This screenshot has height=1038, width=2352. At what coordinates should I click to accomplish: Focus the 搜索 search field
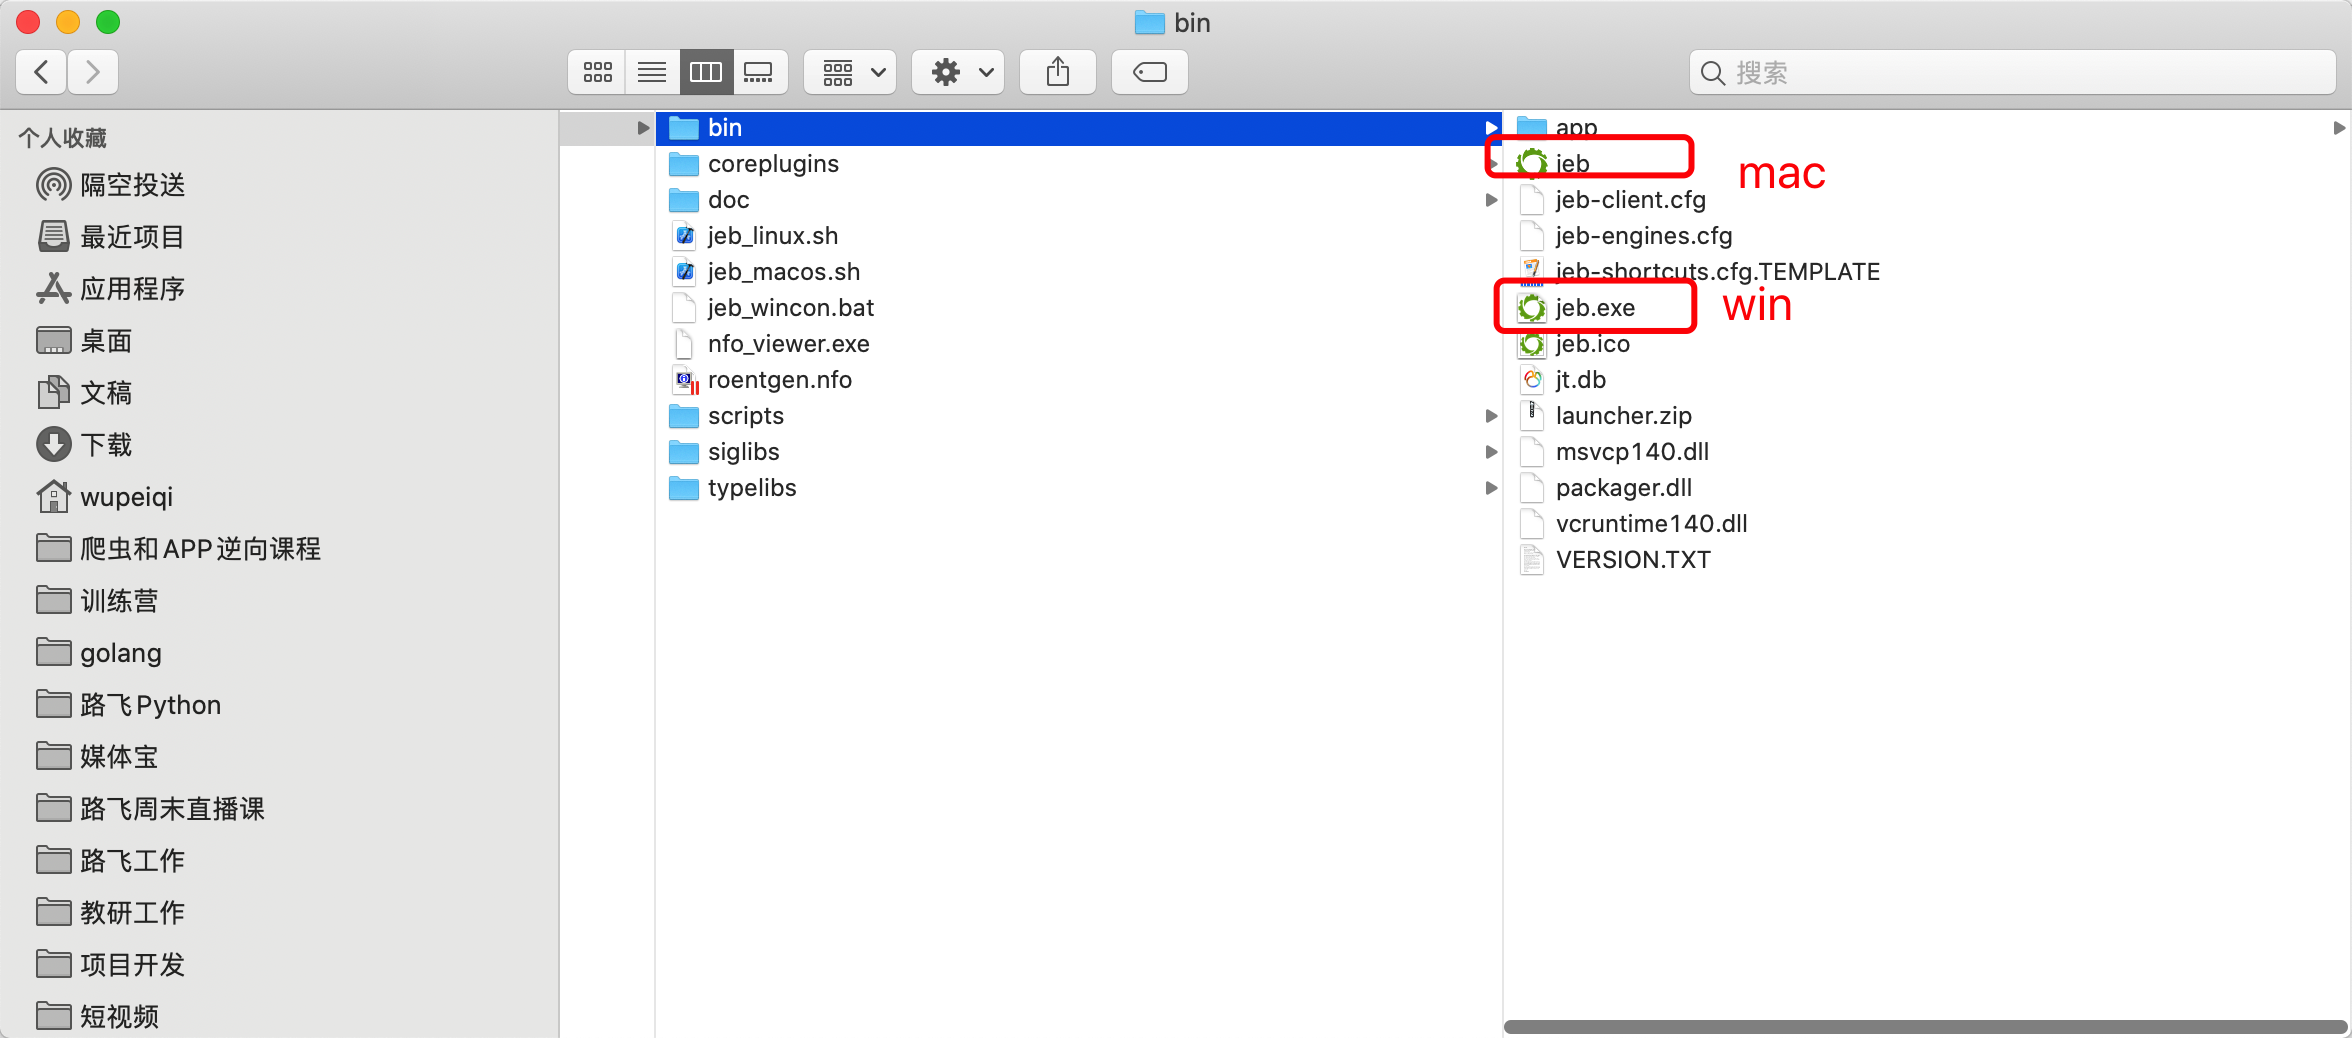2012,72
